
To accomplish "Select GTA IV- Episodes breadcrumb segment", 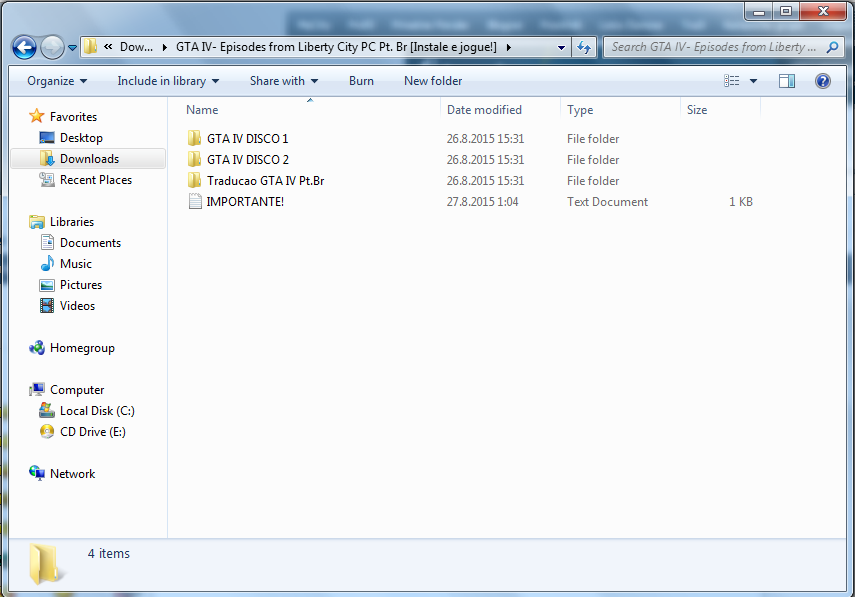I will [x=336, y=47].
